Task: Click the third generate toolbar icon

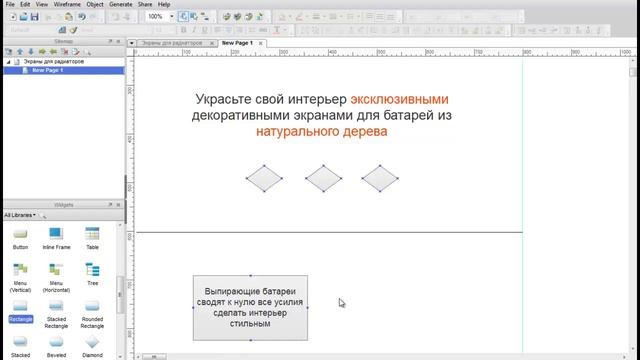Action: pyautogui.click(x=249, y=17)
